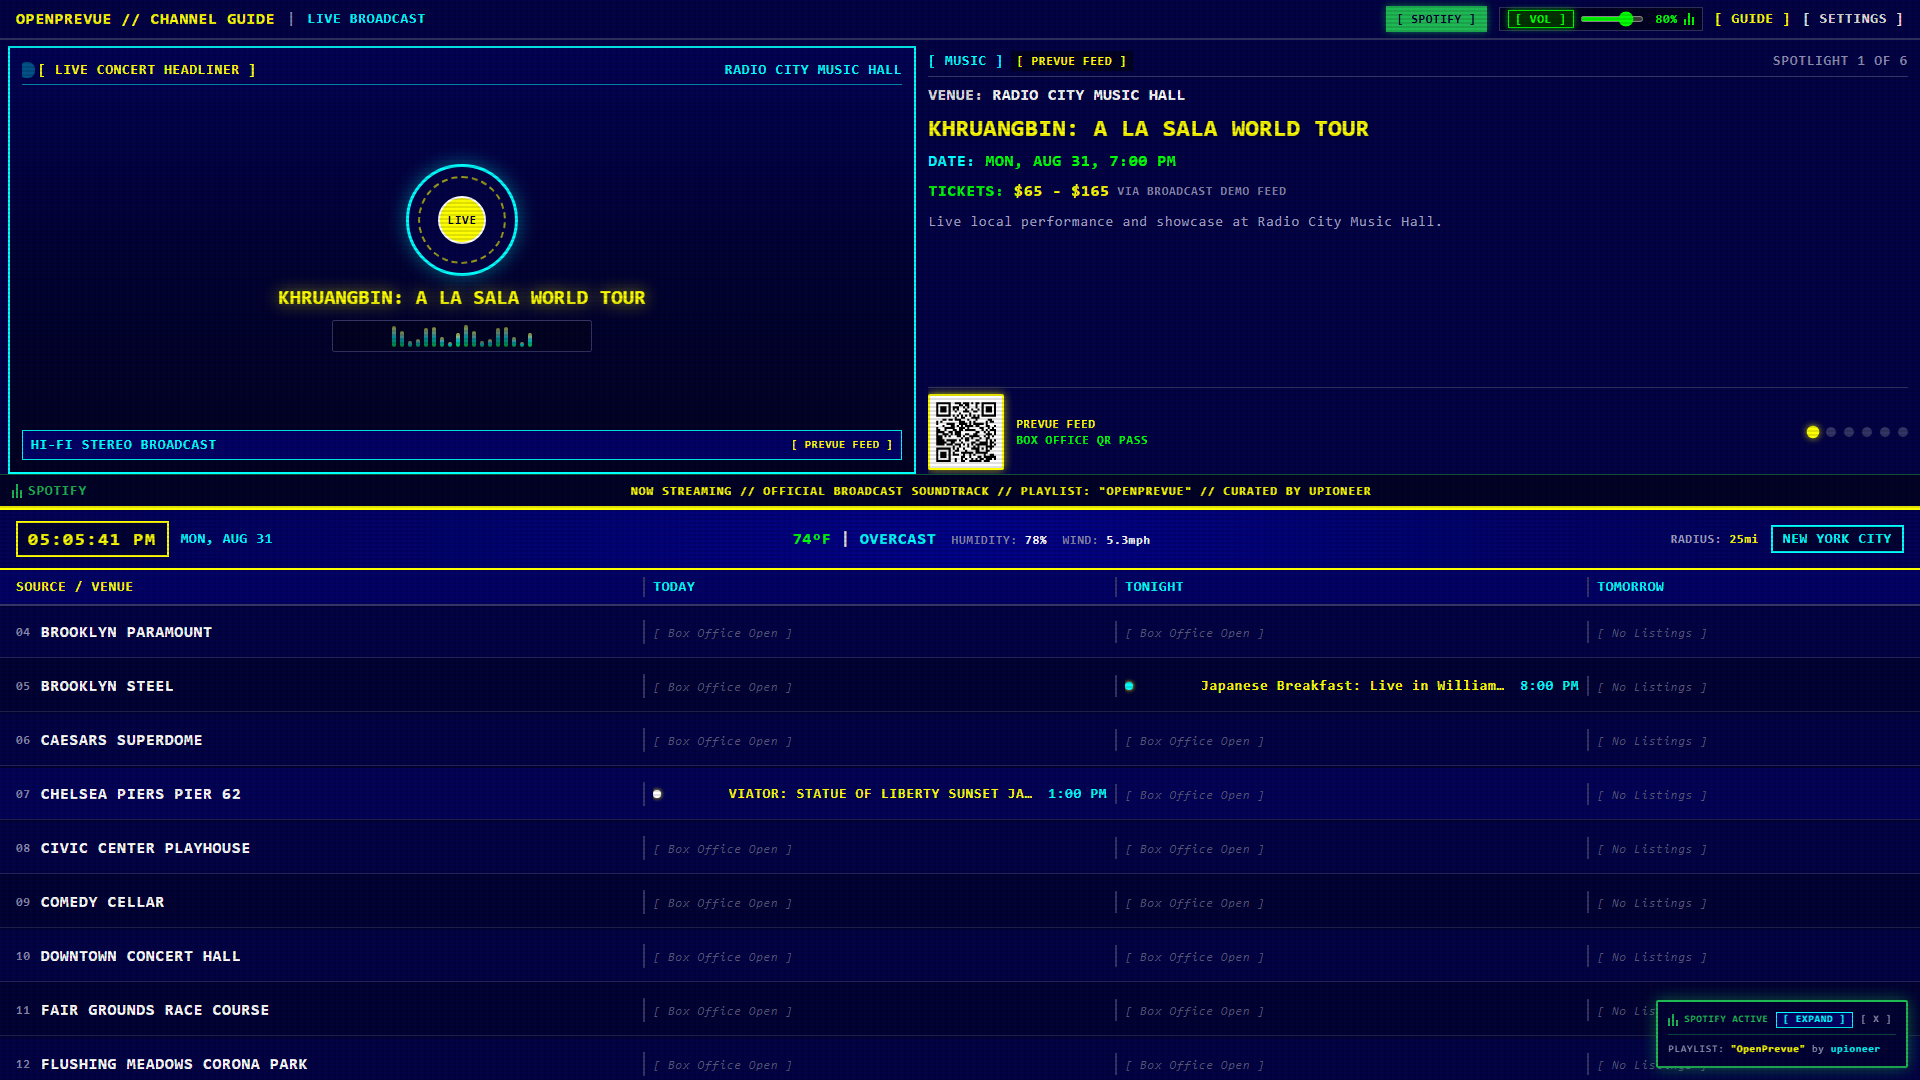
Task: Open the upioneer playlist author link
Action: coord(1855,1049)
